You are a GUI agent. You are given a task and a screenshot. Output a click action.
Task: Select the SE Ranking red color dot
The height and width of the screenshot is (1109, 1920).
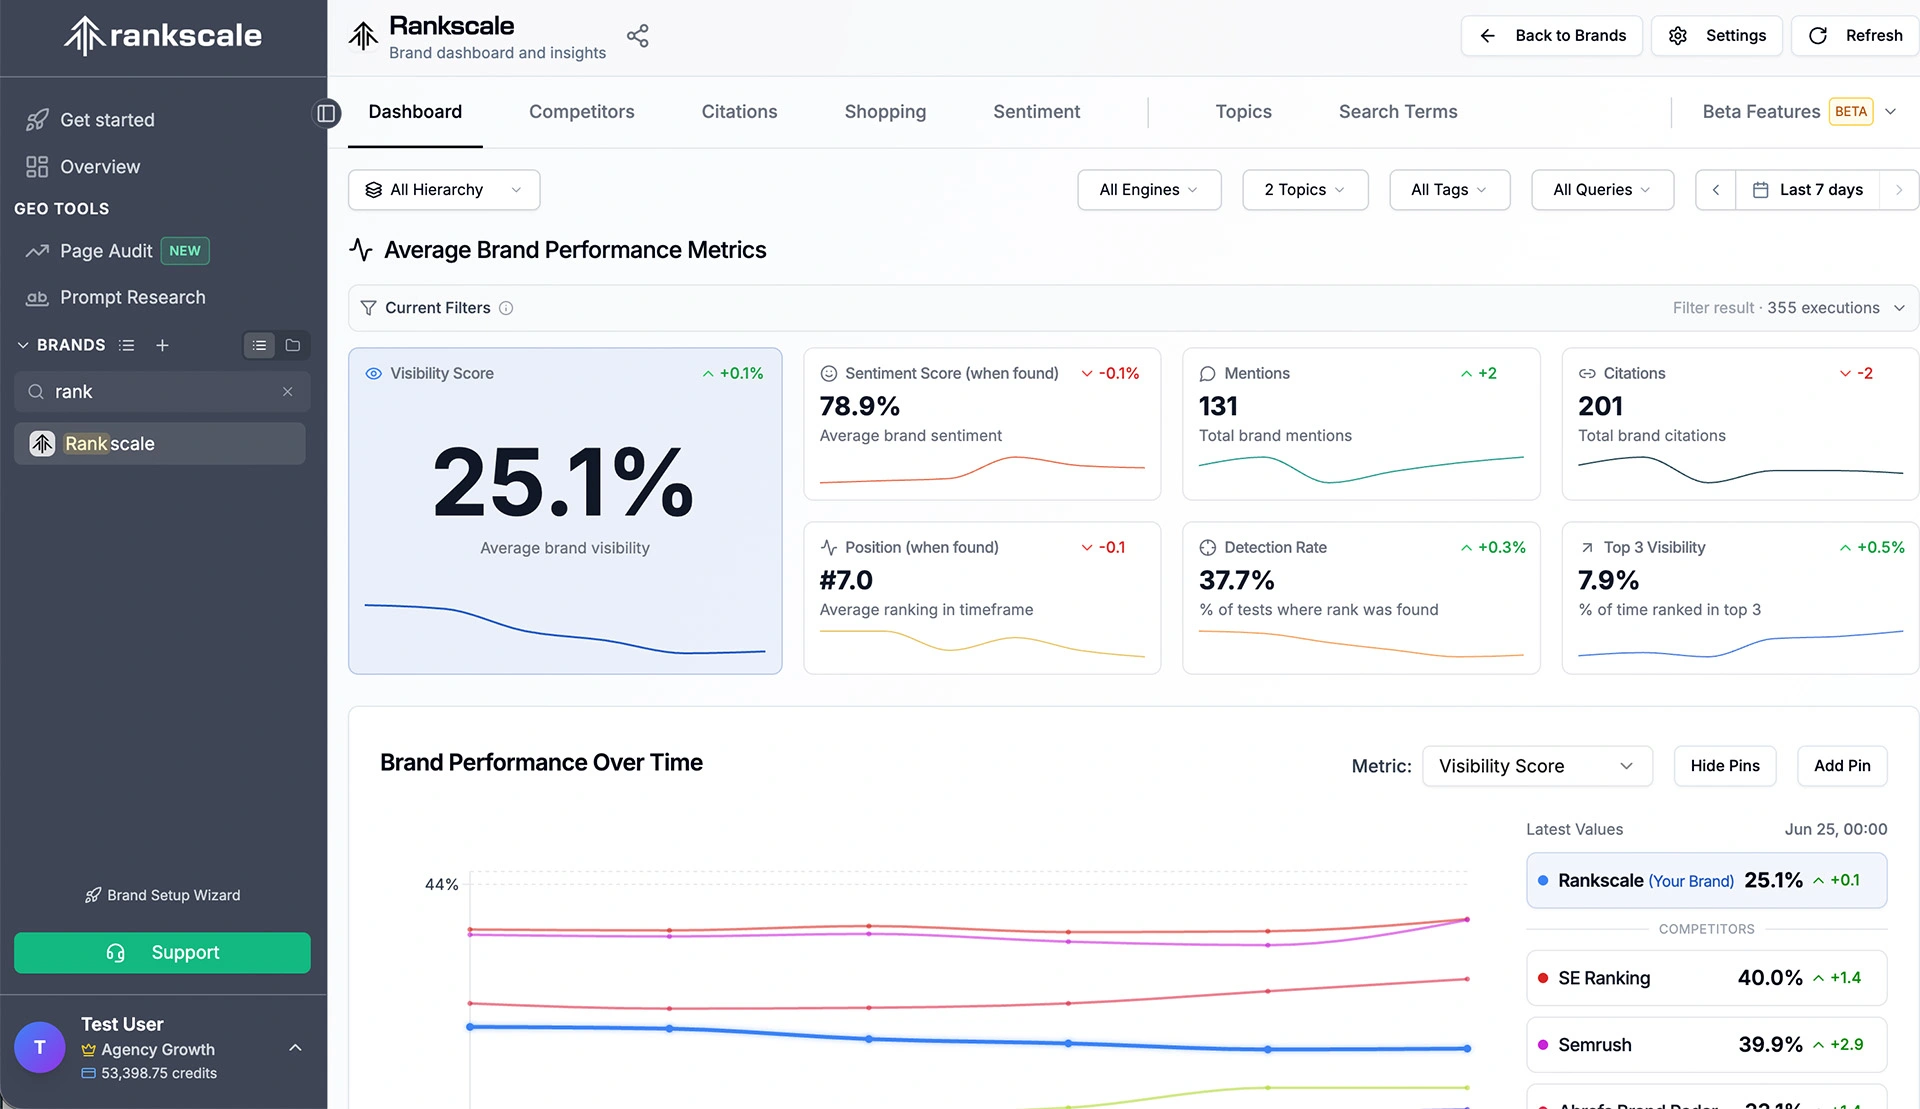1543,979
